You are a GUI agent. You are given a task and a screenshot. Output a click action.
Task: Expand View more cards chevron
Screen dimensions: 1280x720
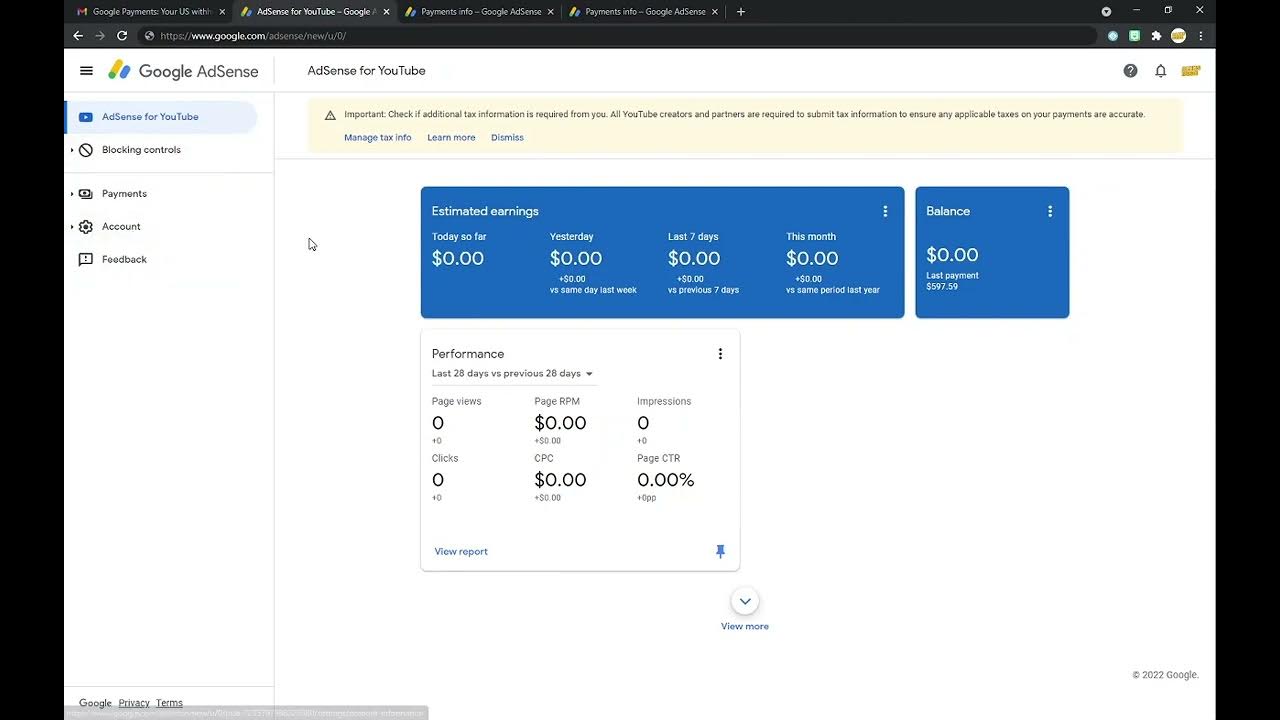[x=745, y=602]
